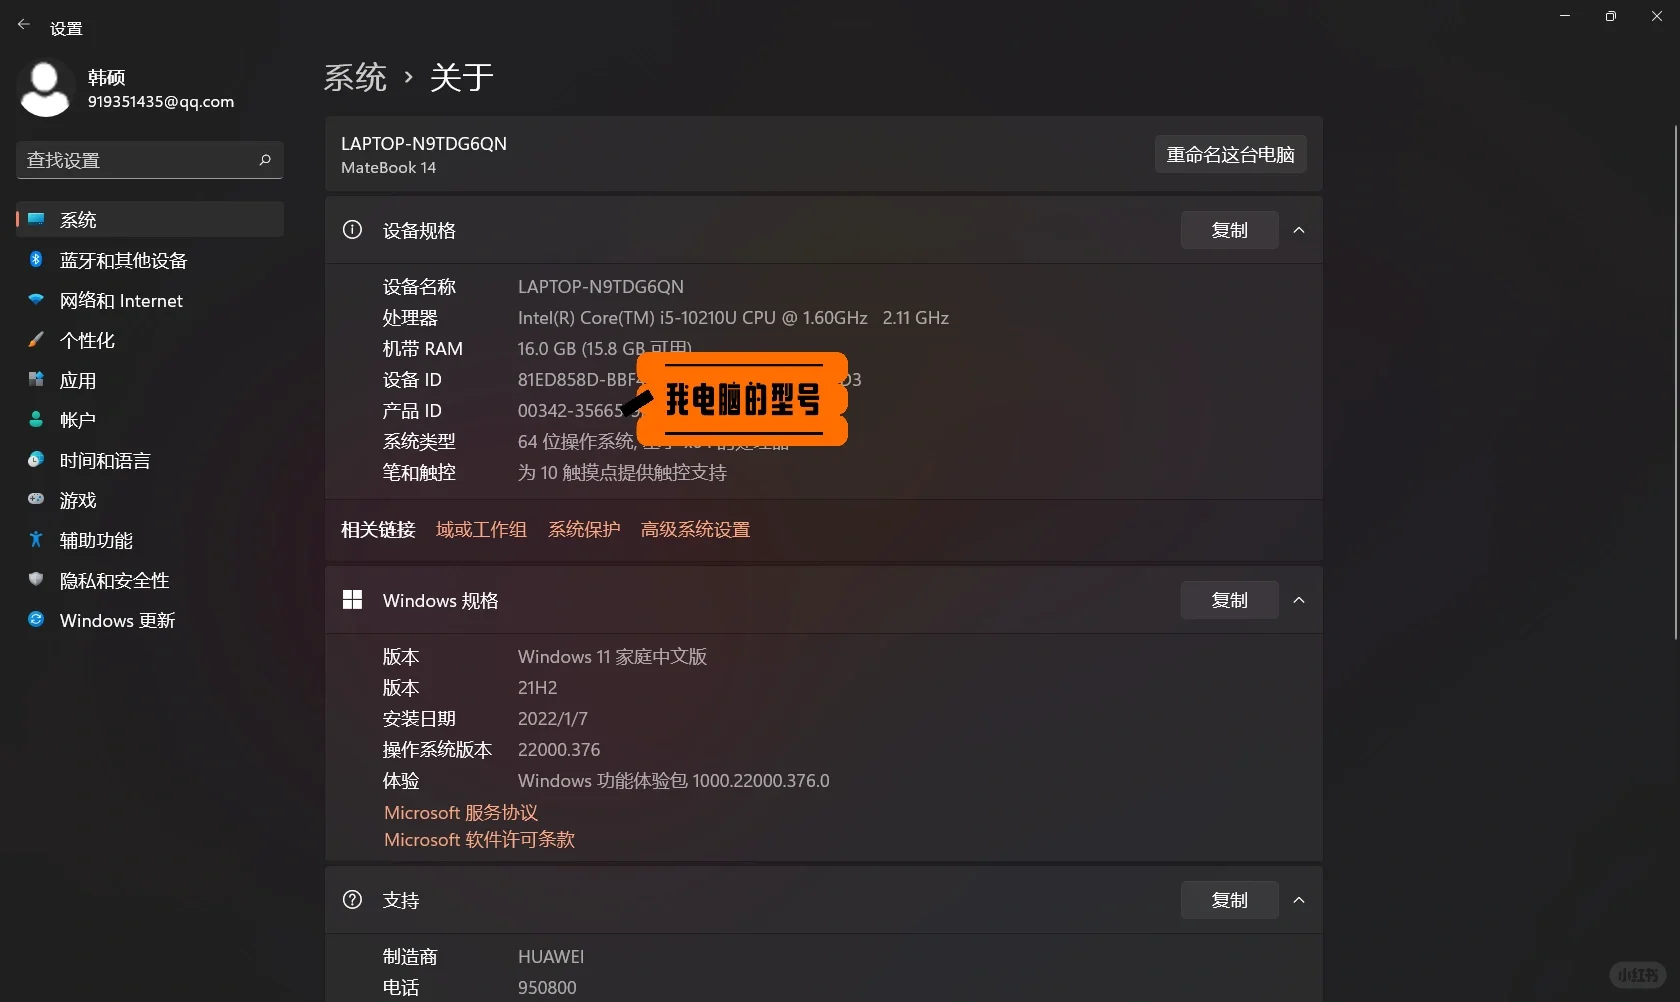
Task: Click the Accessibility sidebar icon
Action: (x=36, y=540)
